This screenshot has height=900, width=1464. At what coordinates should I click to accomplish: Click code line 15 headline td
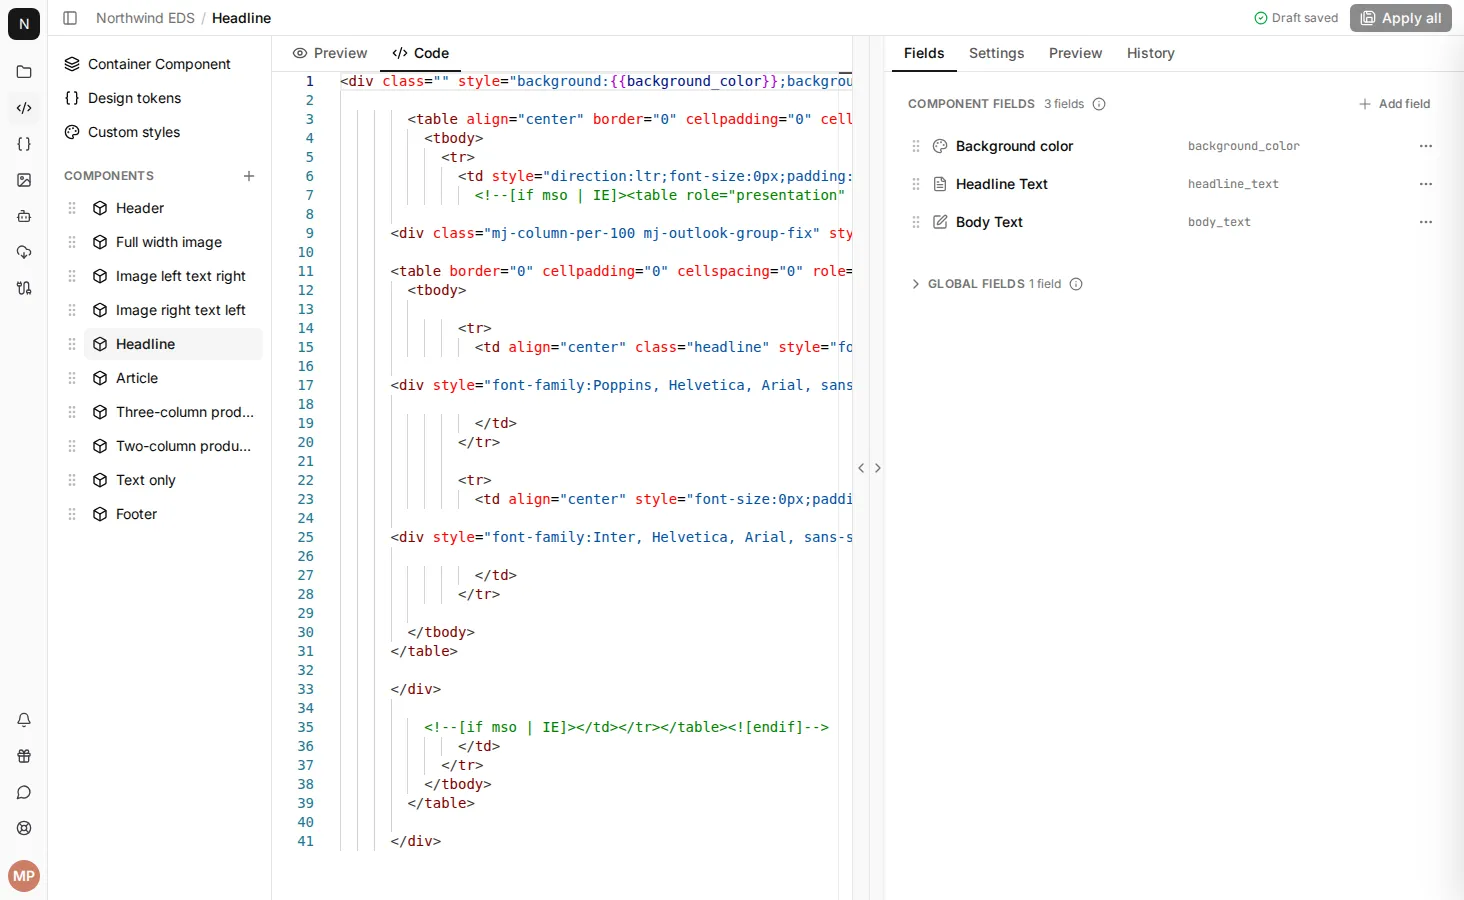(x=664, y=347)
